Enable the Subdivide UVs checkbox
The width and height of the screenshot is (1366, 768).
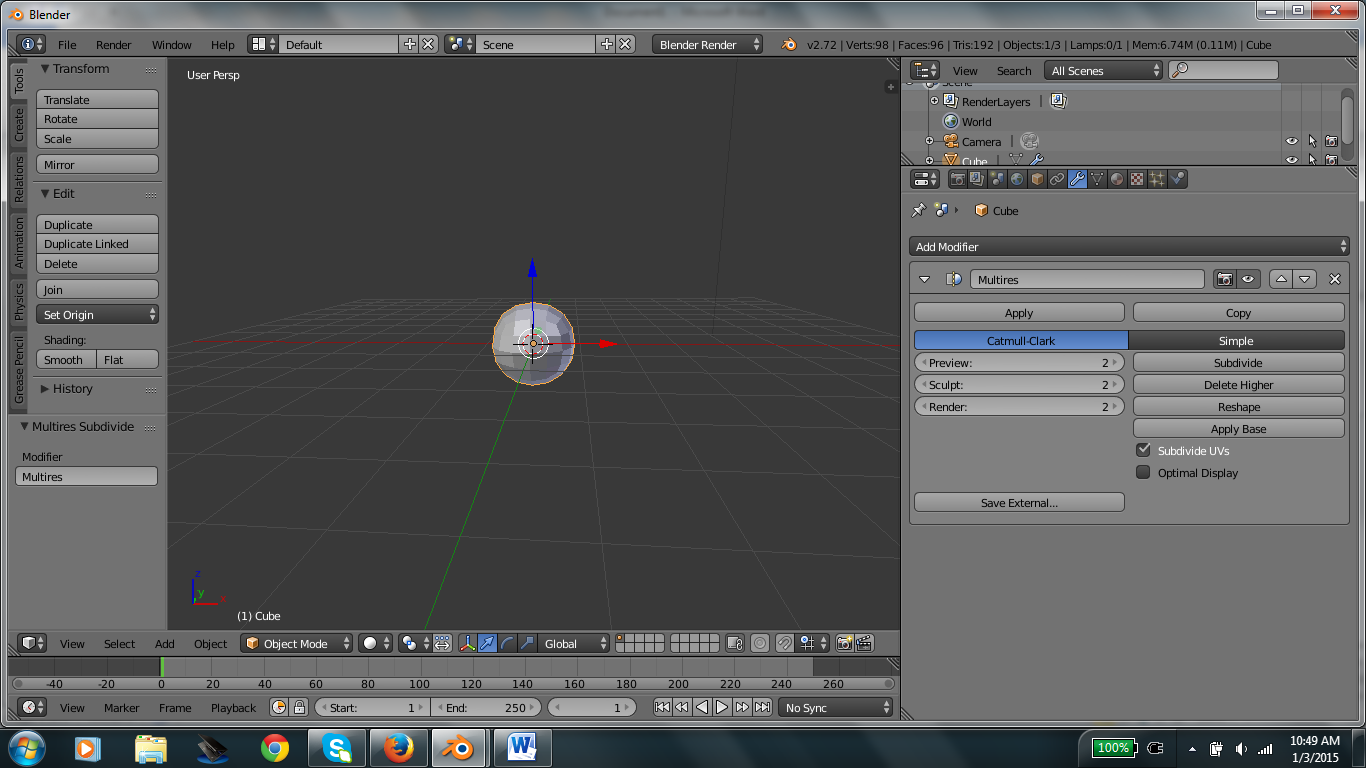[1143, 451]
